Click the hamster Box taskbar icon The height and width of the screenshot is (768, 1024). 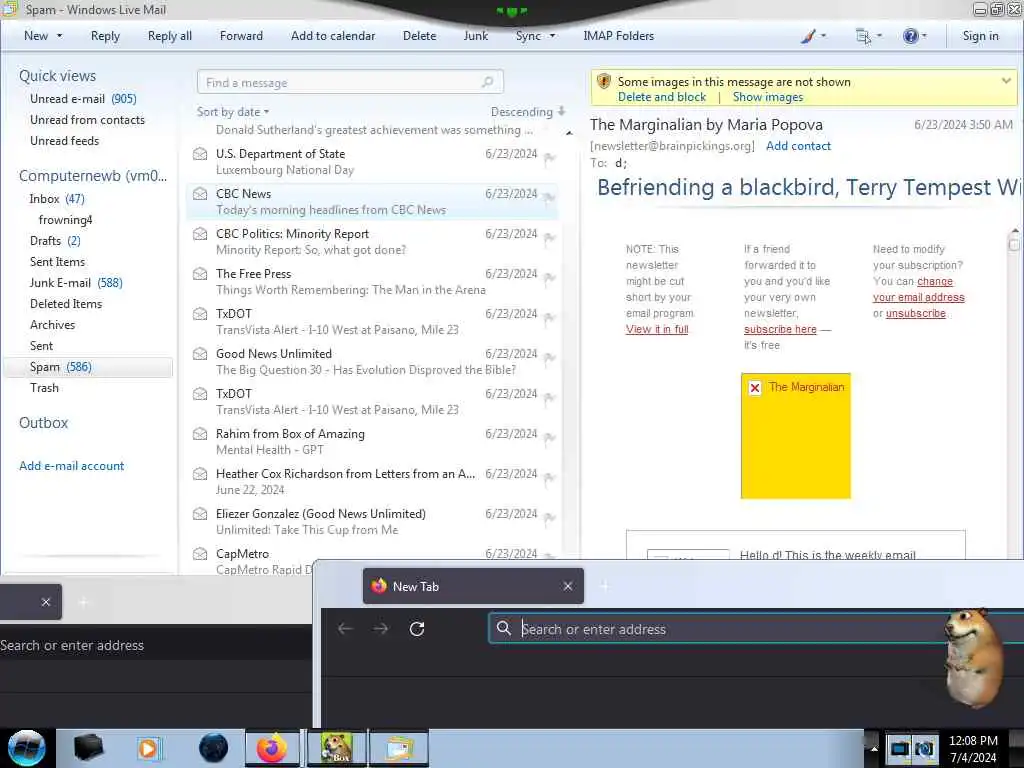pyautogui.click(x=337, y=748)
